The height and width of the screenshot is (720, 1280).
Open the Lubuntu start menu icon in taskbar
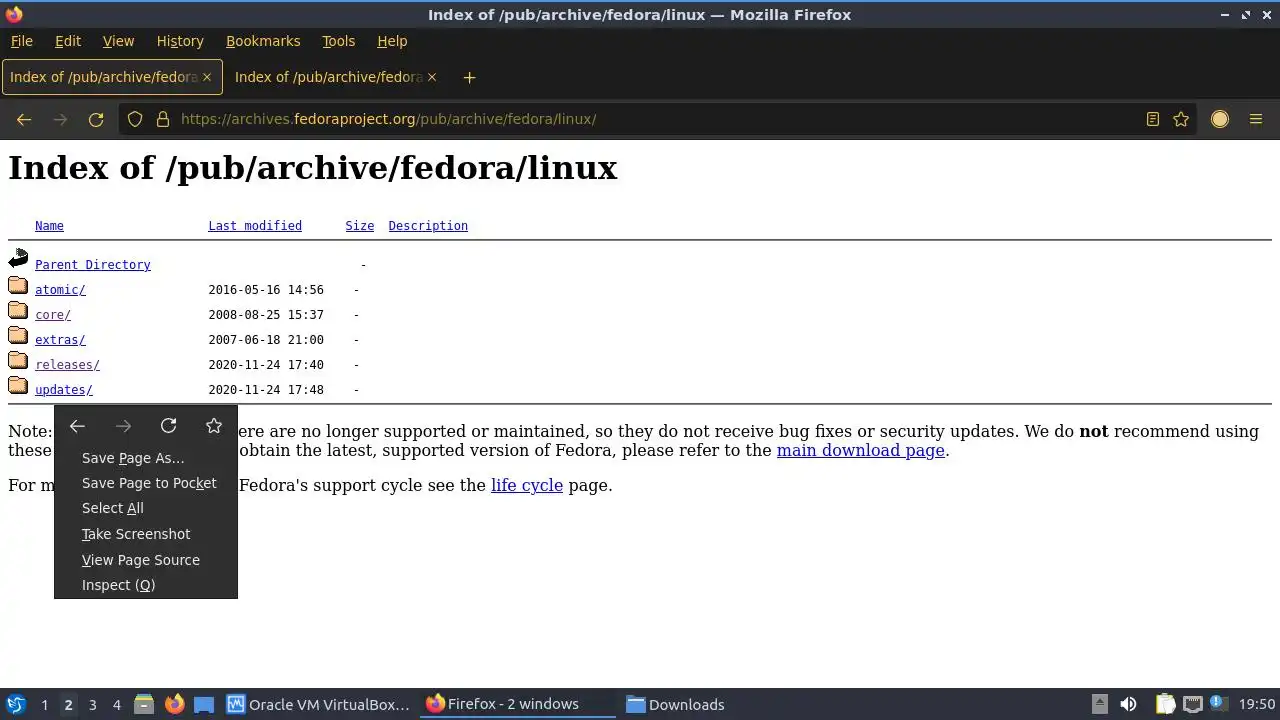(x=16, y=704)
